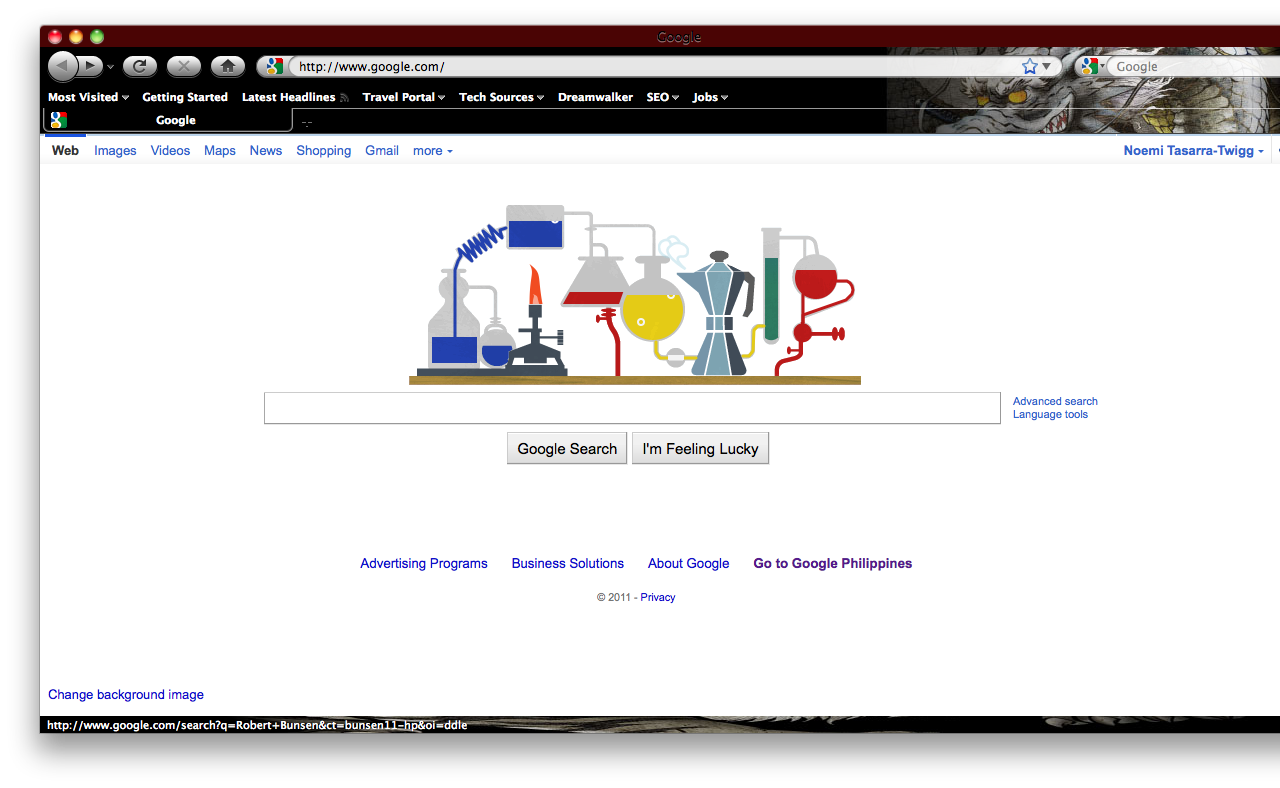This screenshot has height=788, width=1280.
Task: Open the Advanced search link
Action: [1055, 401]
